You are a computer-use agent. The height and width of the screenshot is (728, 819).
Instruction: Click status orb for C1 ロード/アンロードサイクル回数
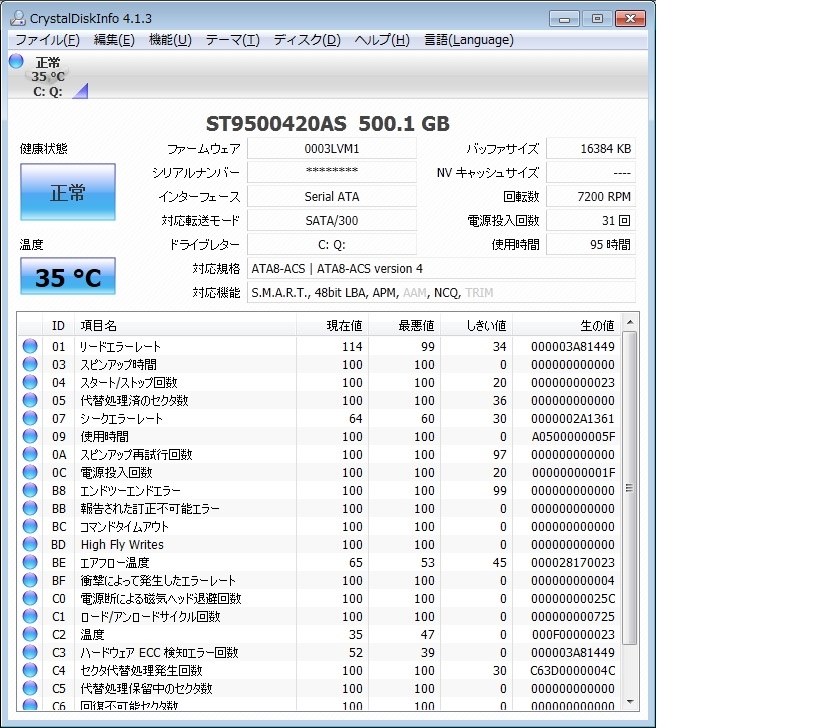(30, 616)
